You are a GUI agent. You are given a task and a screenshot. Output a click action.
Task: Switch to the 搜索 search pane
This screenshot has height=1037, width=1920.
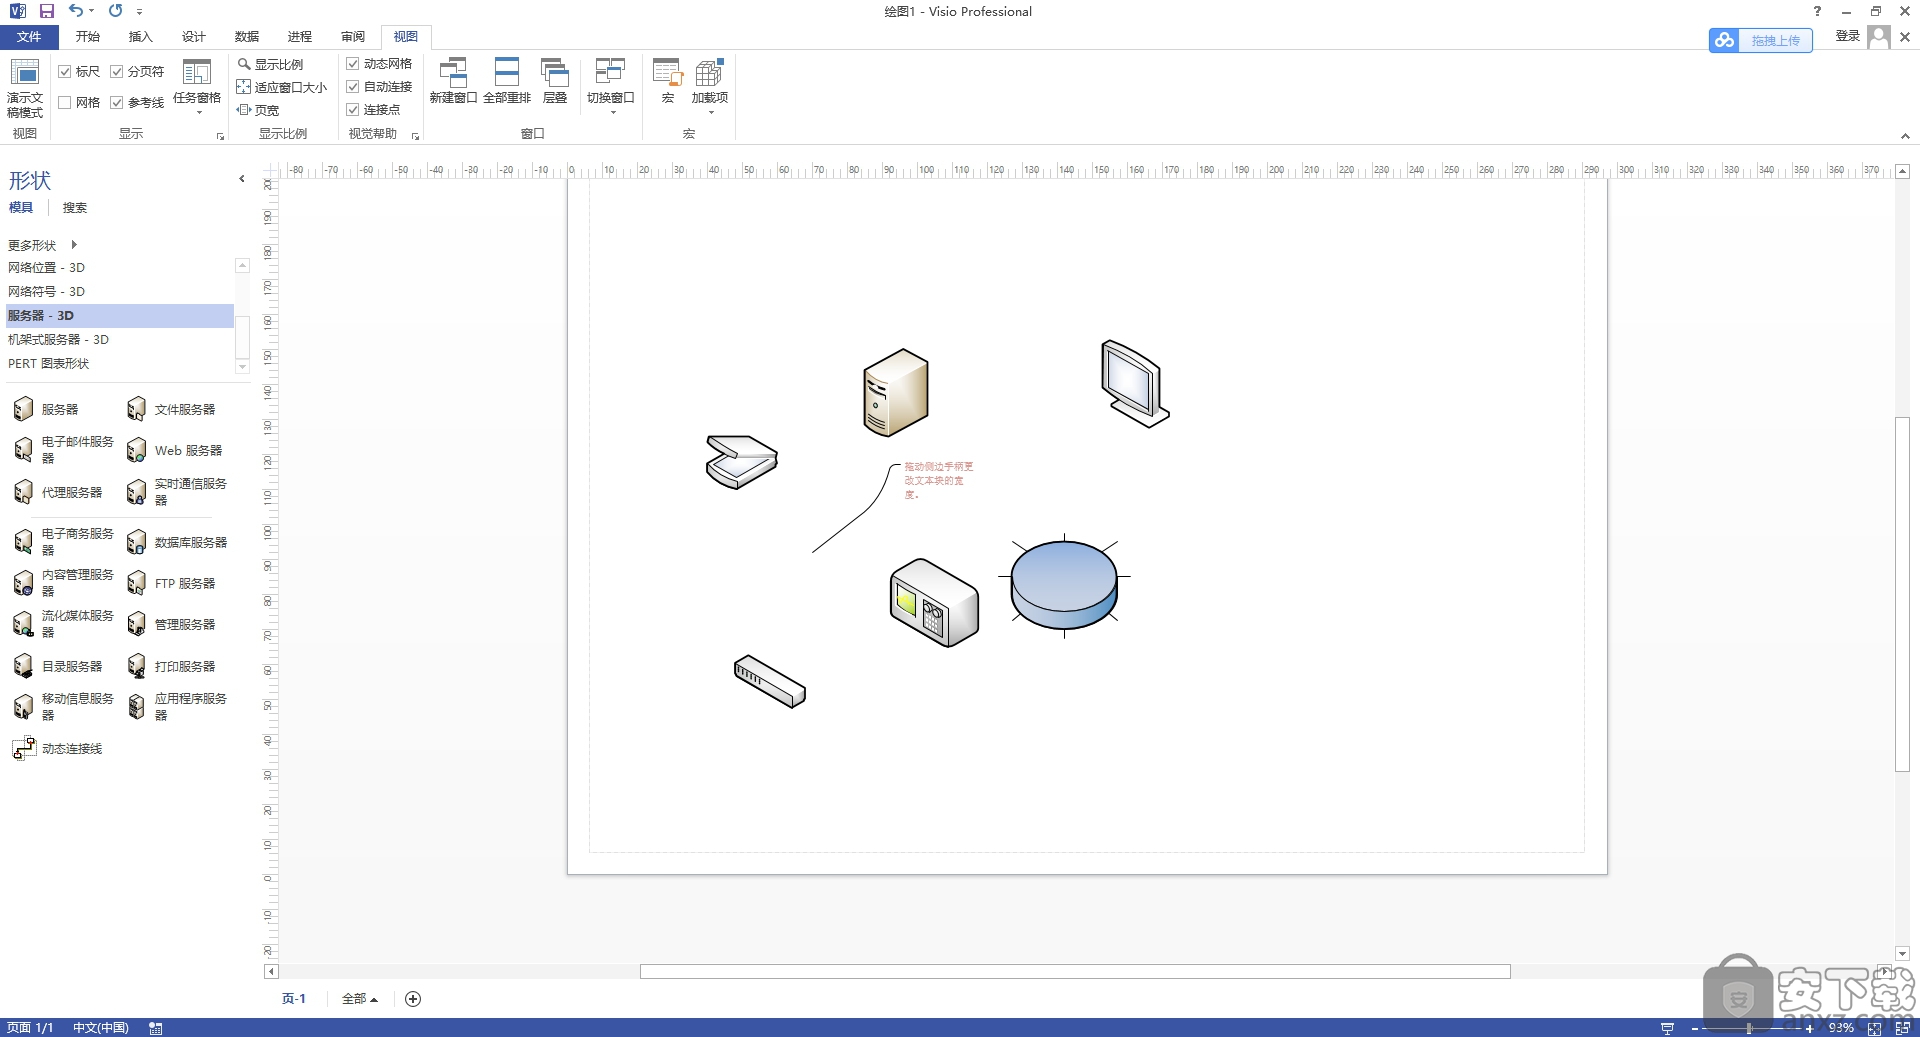[74, 207]
